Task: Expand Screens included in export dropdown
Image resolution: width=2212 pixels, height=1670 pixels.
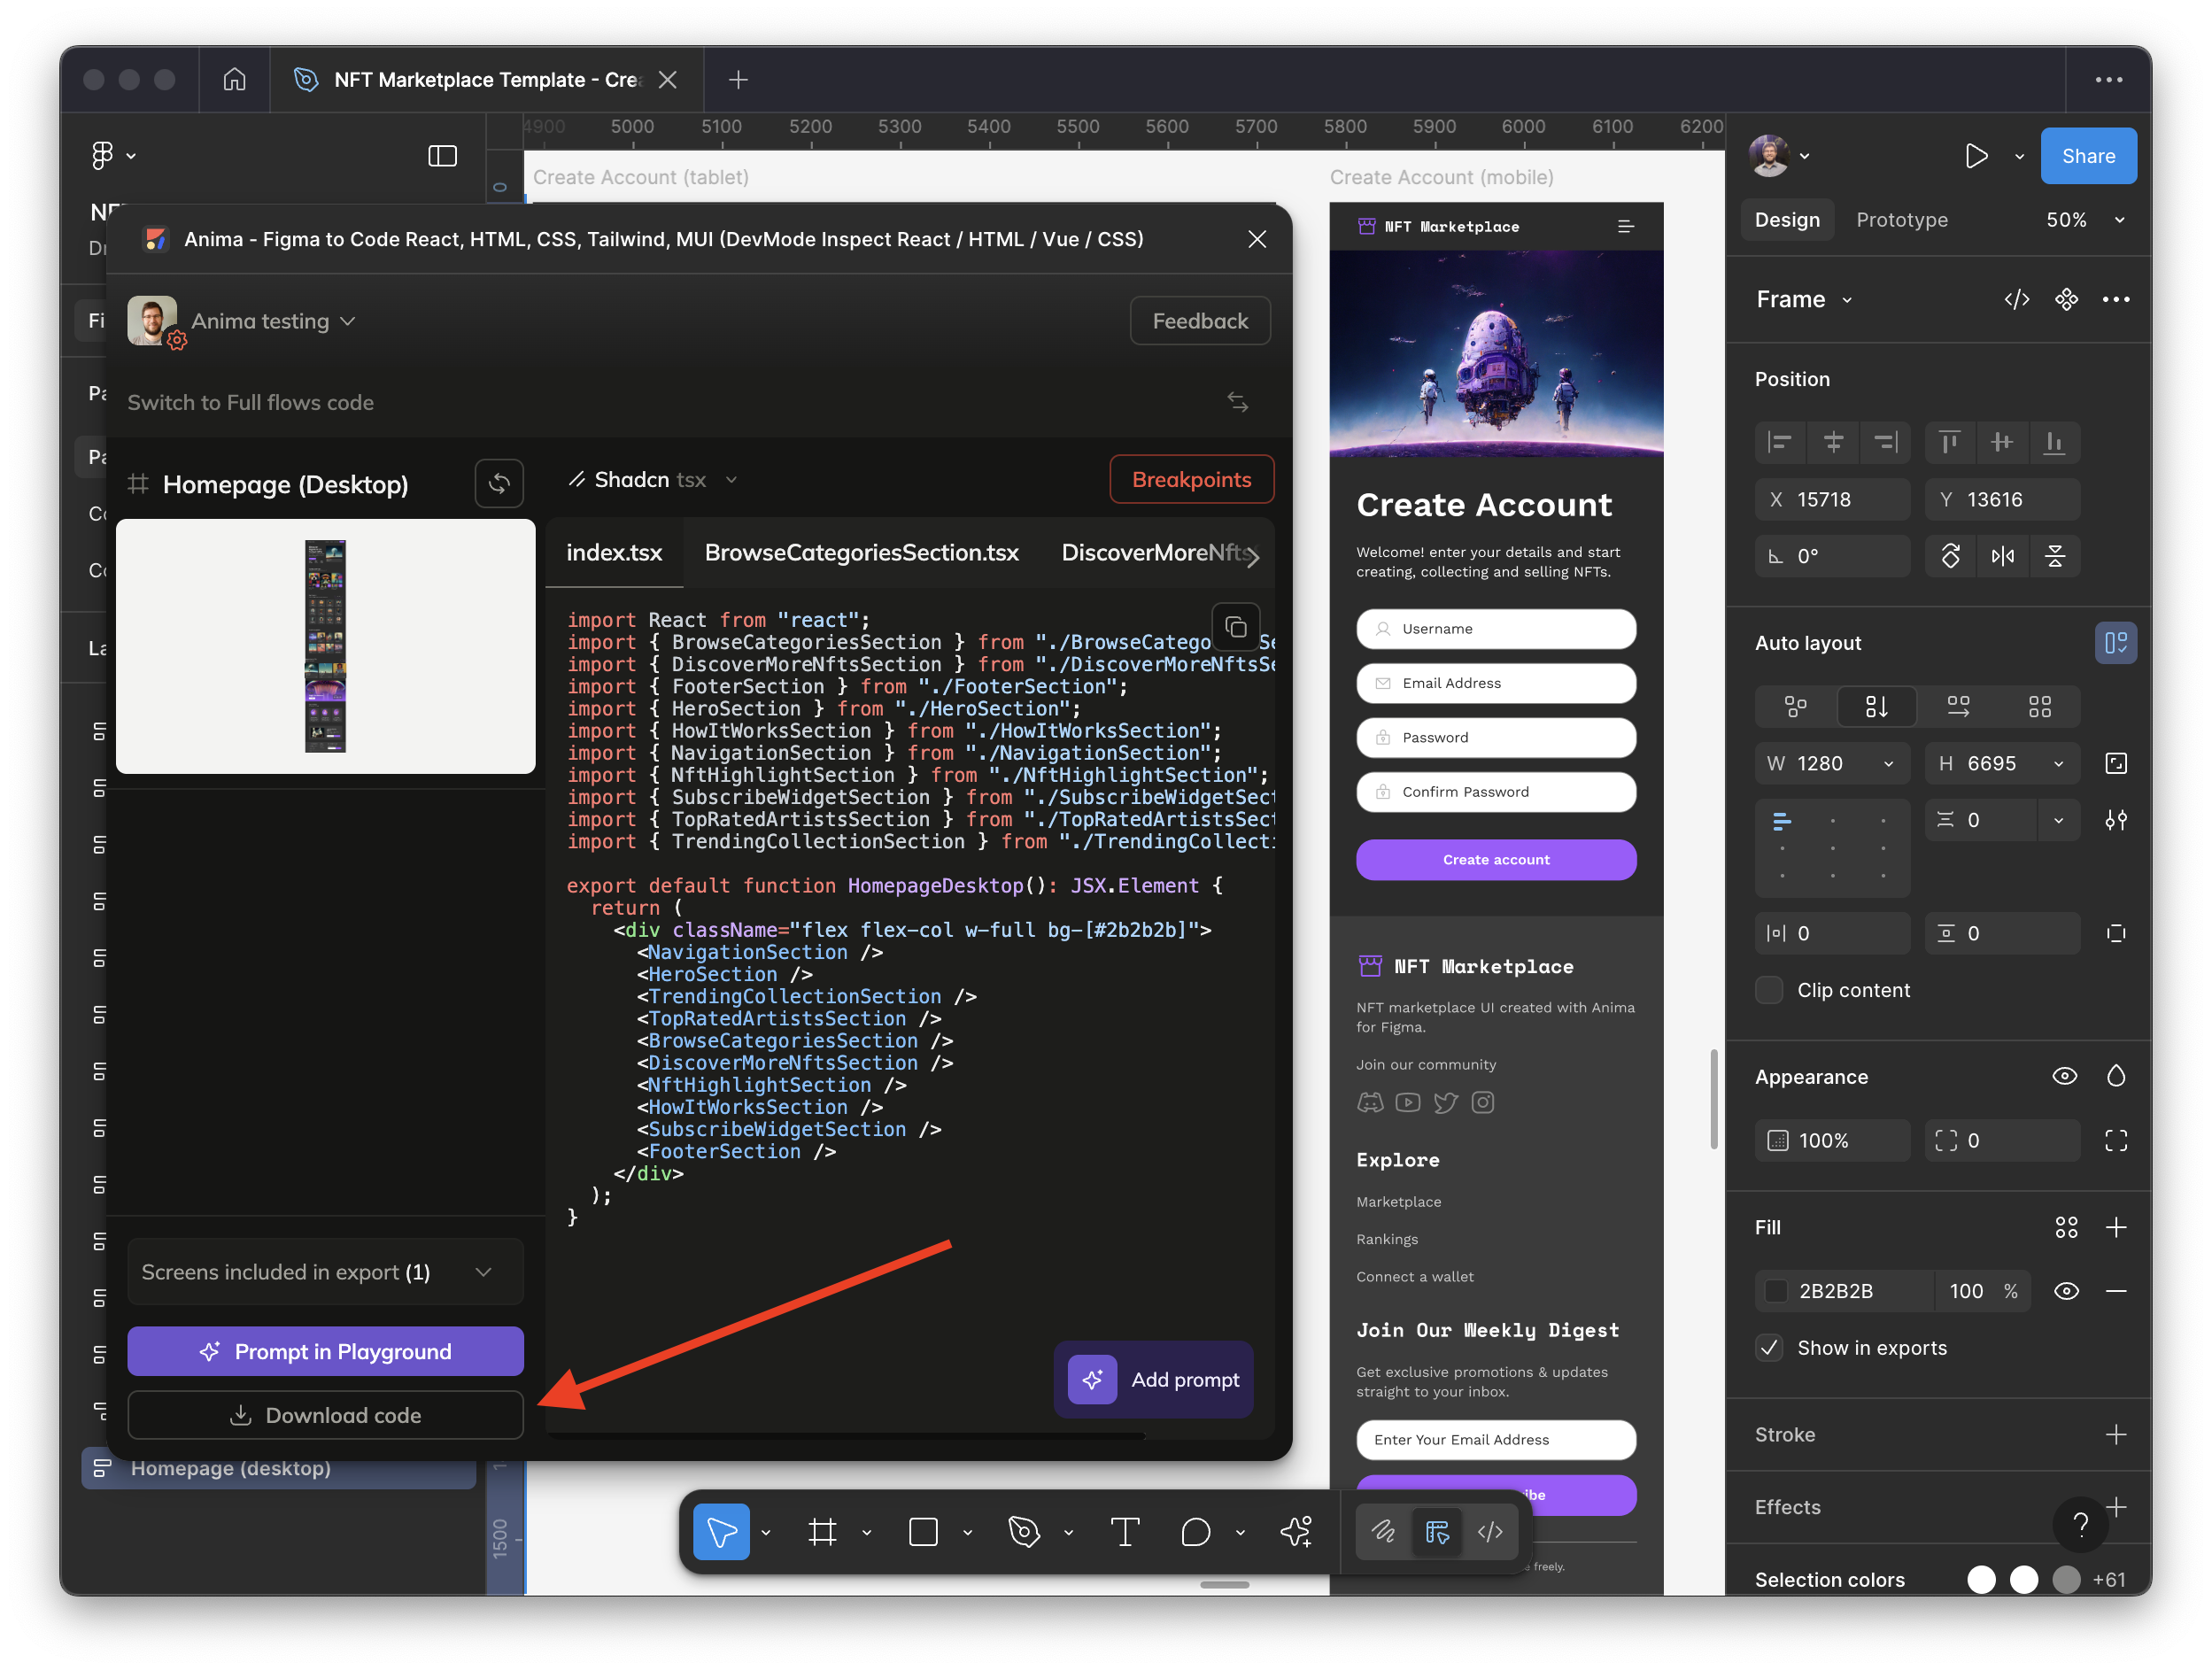Action: point(325,1272)
